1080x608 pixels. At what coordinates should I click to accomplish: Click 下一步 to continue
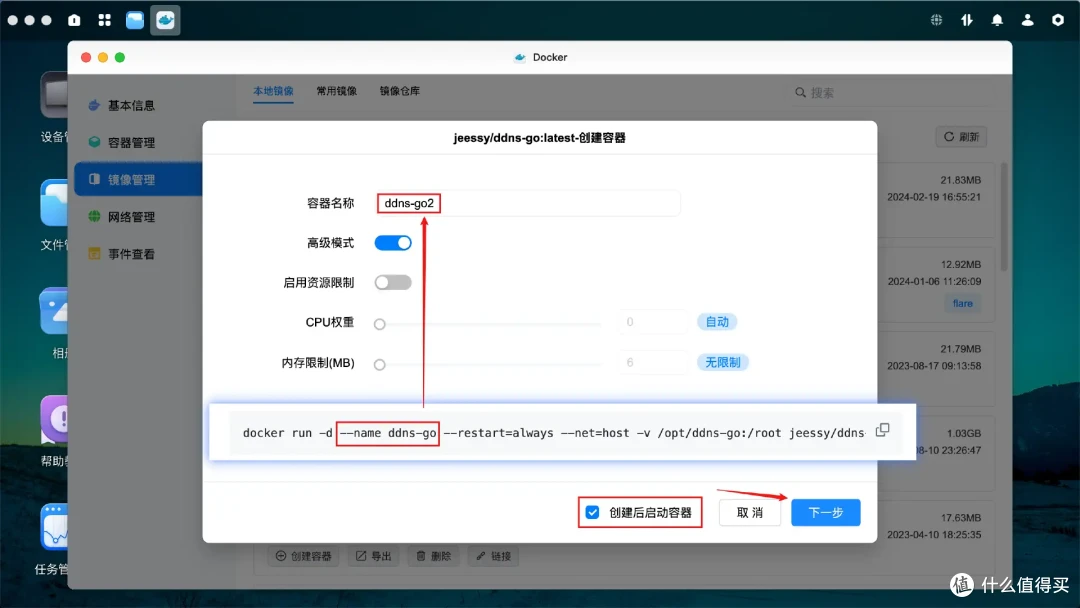[x=825, y=512]
